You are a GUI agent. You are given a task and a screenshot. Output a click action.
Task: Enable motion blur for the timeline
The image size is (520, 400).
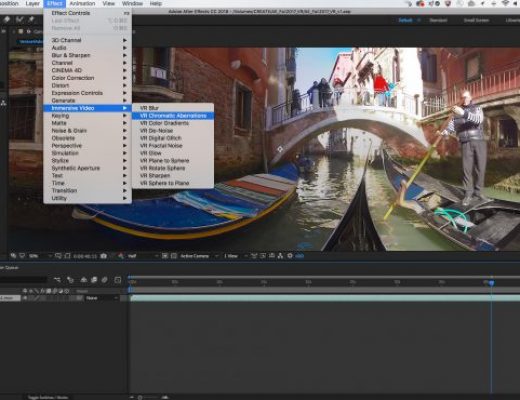(x=105, y=280)
